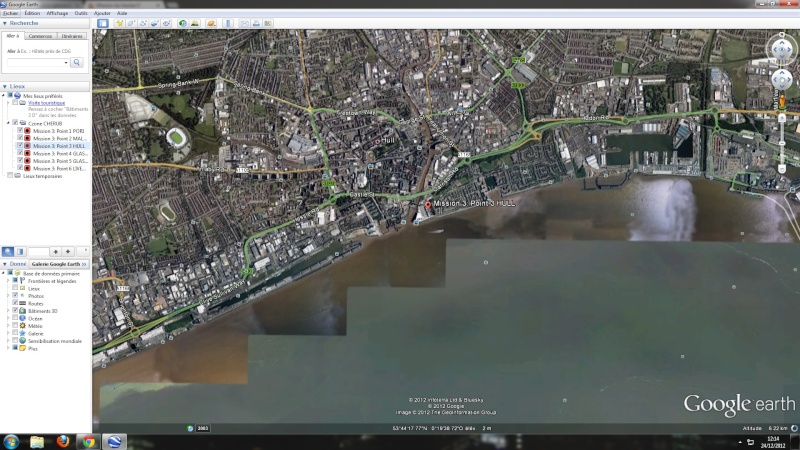The width and height of the screenshot is (800, 450).
Task: Show sunlight across the landscape
Action: pos(194,23)
